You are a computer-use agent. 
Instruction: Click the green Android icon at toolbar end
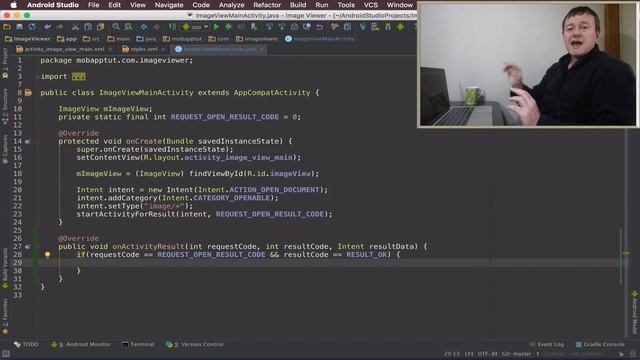point(400,27)
